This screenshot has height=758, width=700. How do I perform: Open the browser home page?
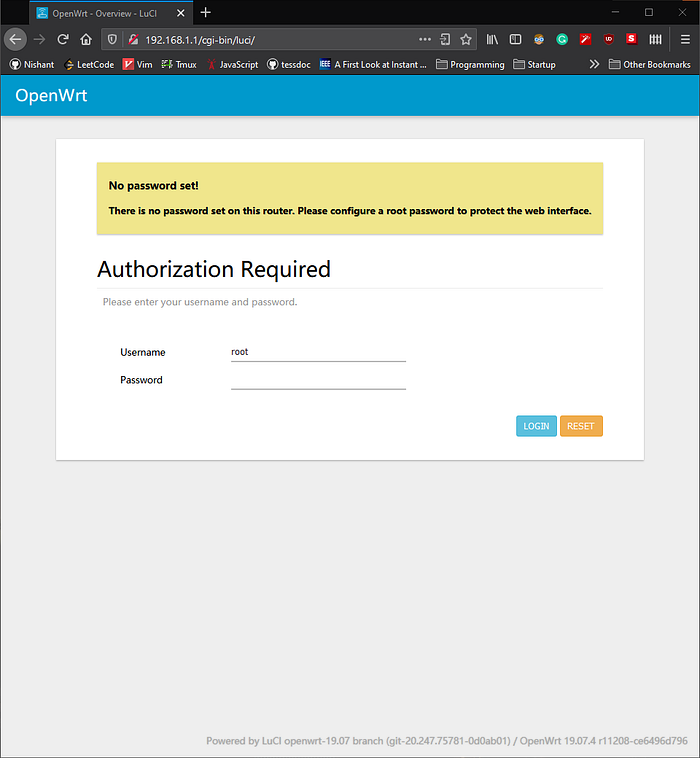tap(86, 40)
